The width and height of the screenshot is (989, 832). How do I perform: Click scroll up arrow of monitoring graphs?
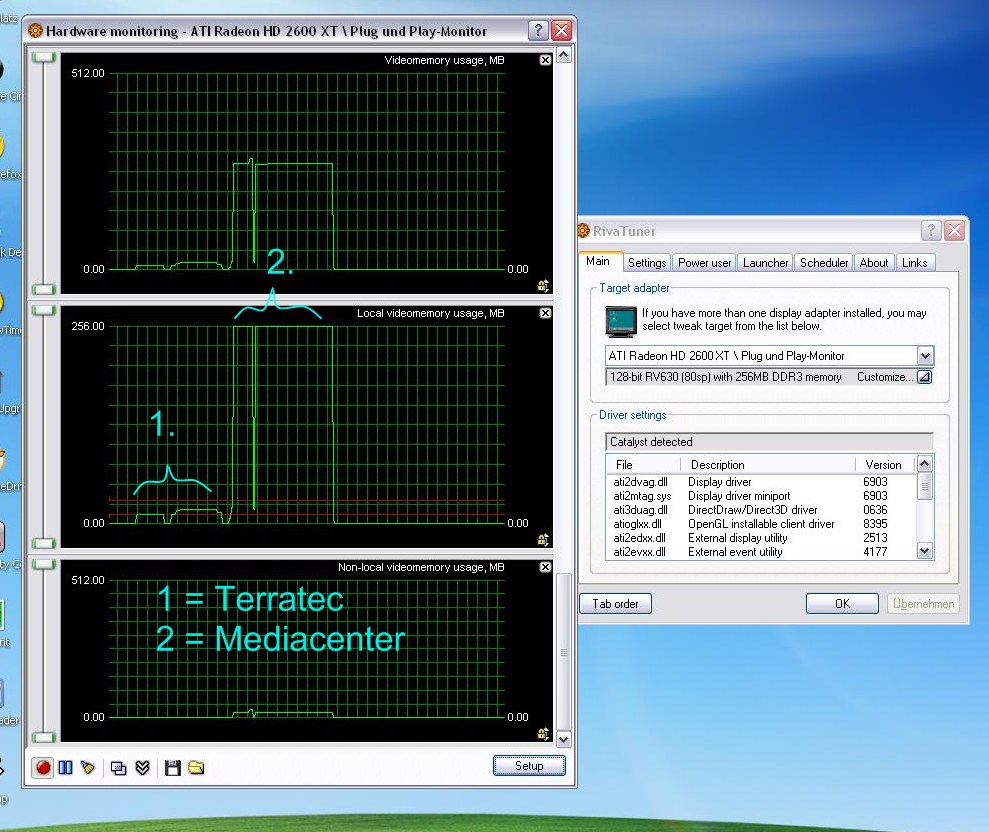(563, 55)
